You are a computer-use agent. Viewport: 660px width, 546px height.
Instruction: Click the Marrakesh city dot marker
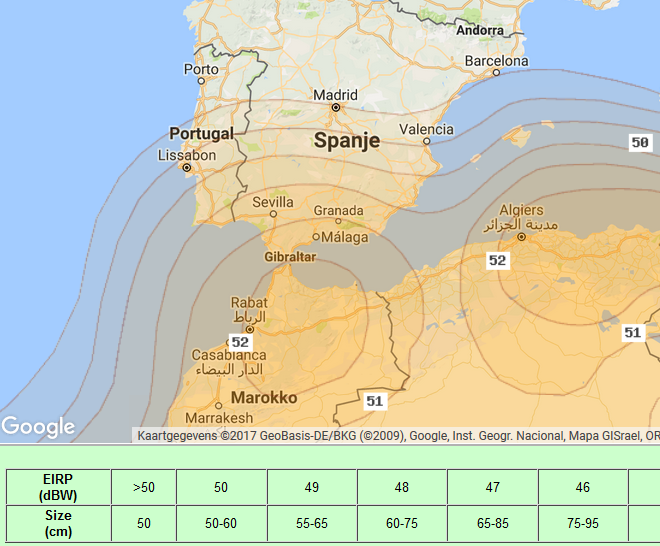(218, 405)
